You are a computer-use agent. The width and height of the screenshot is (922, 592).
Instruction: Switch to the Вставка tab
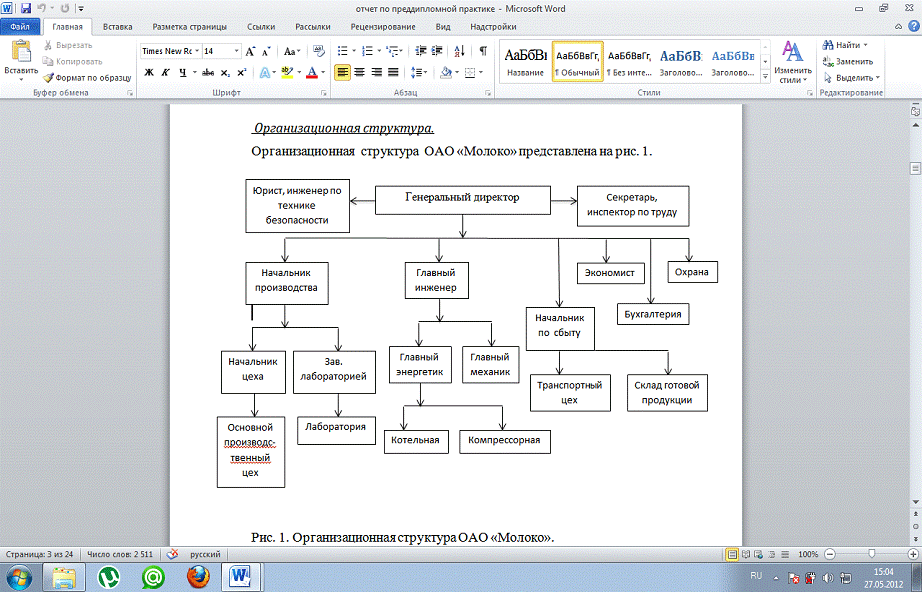tap(117, 27)
